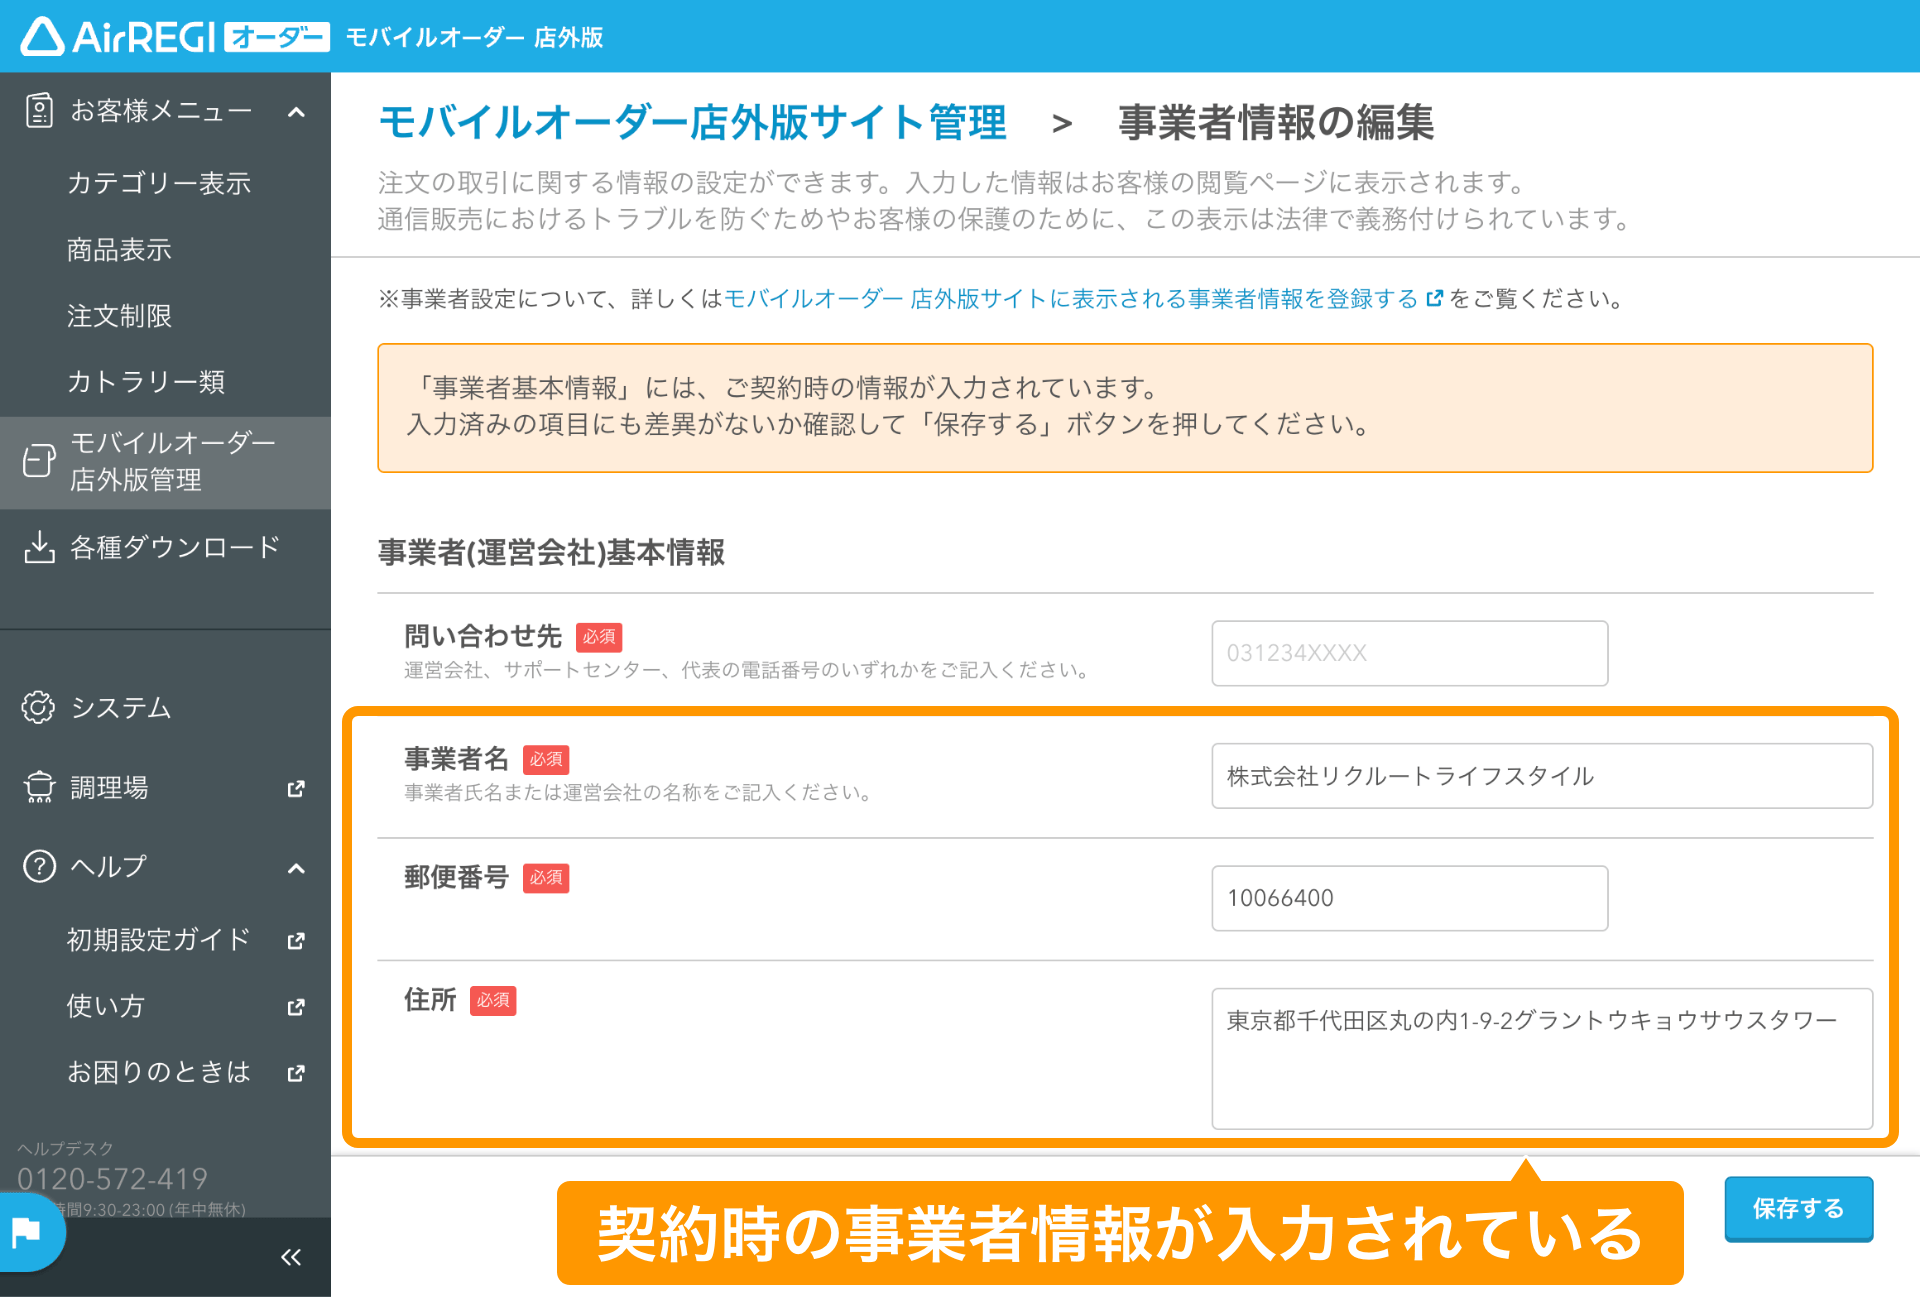Edit the 事業者名 text field

[x=1542, y=775]
